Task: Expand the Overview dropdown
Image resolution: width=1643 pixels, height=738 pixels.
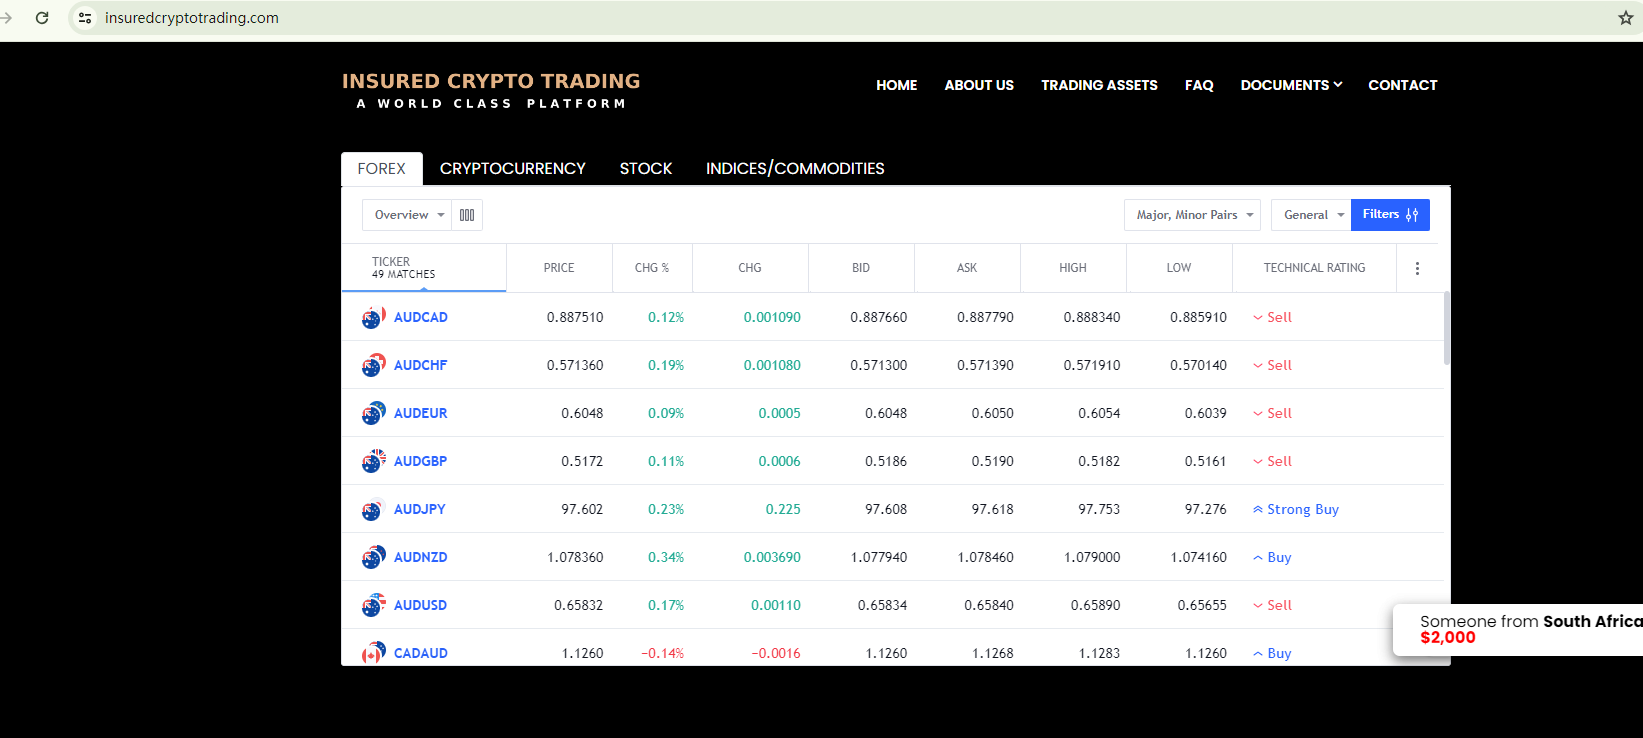Action: 408,215
